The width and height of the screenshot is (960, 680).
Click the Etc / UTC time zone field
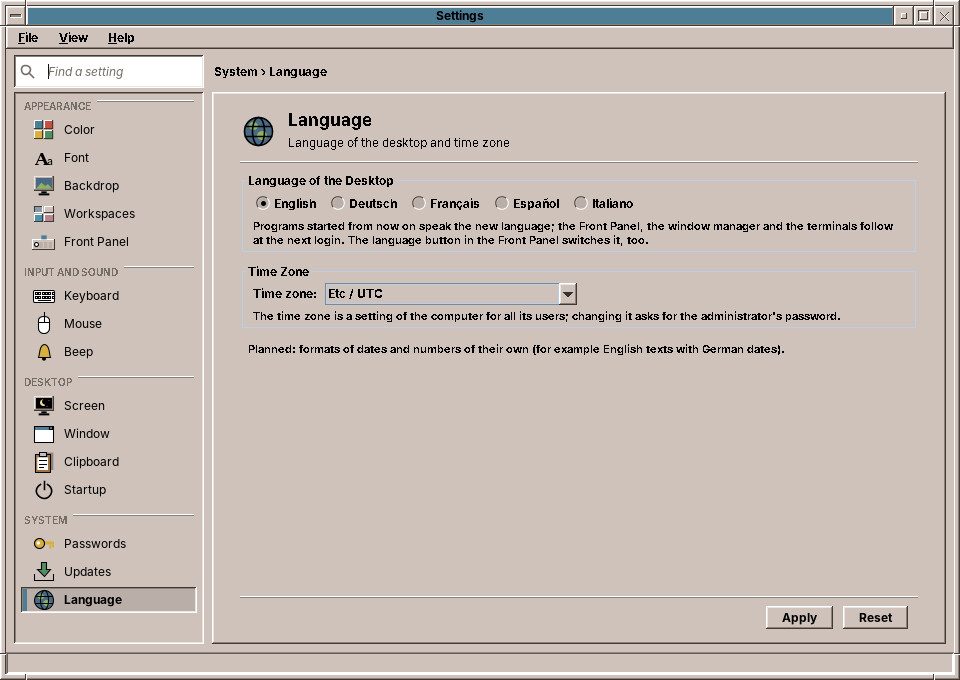click(442, 294)
